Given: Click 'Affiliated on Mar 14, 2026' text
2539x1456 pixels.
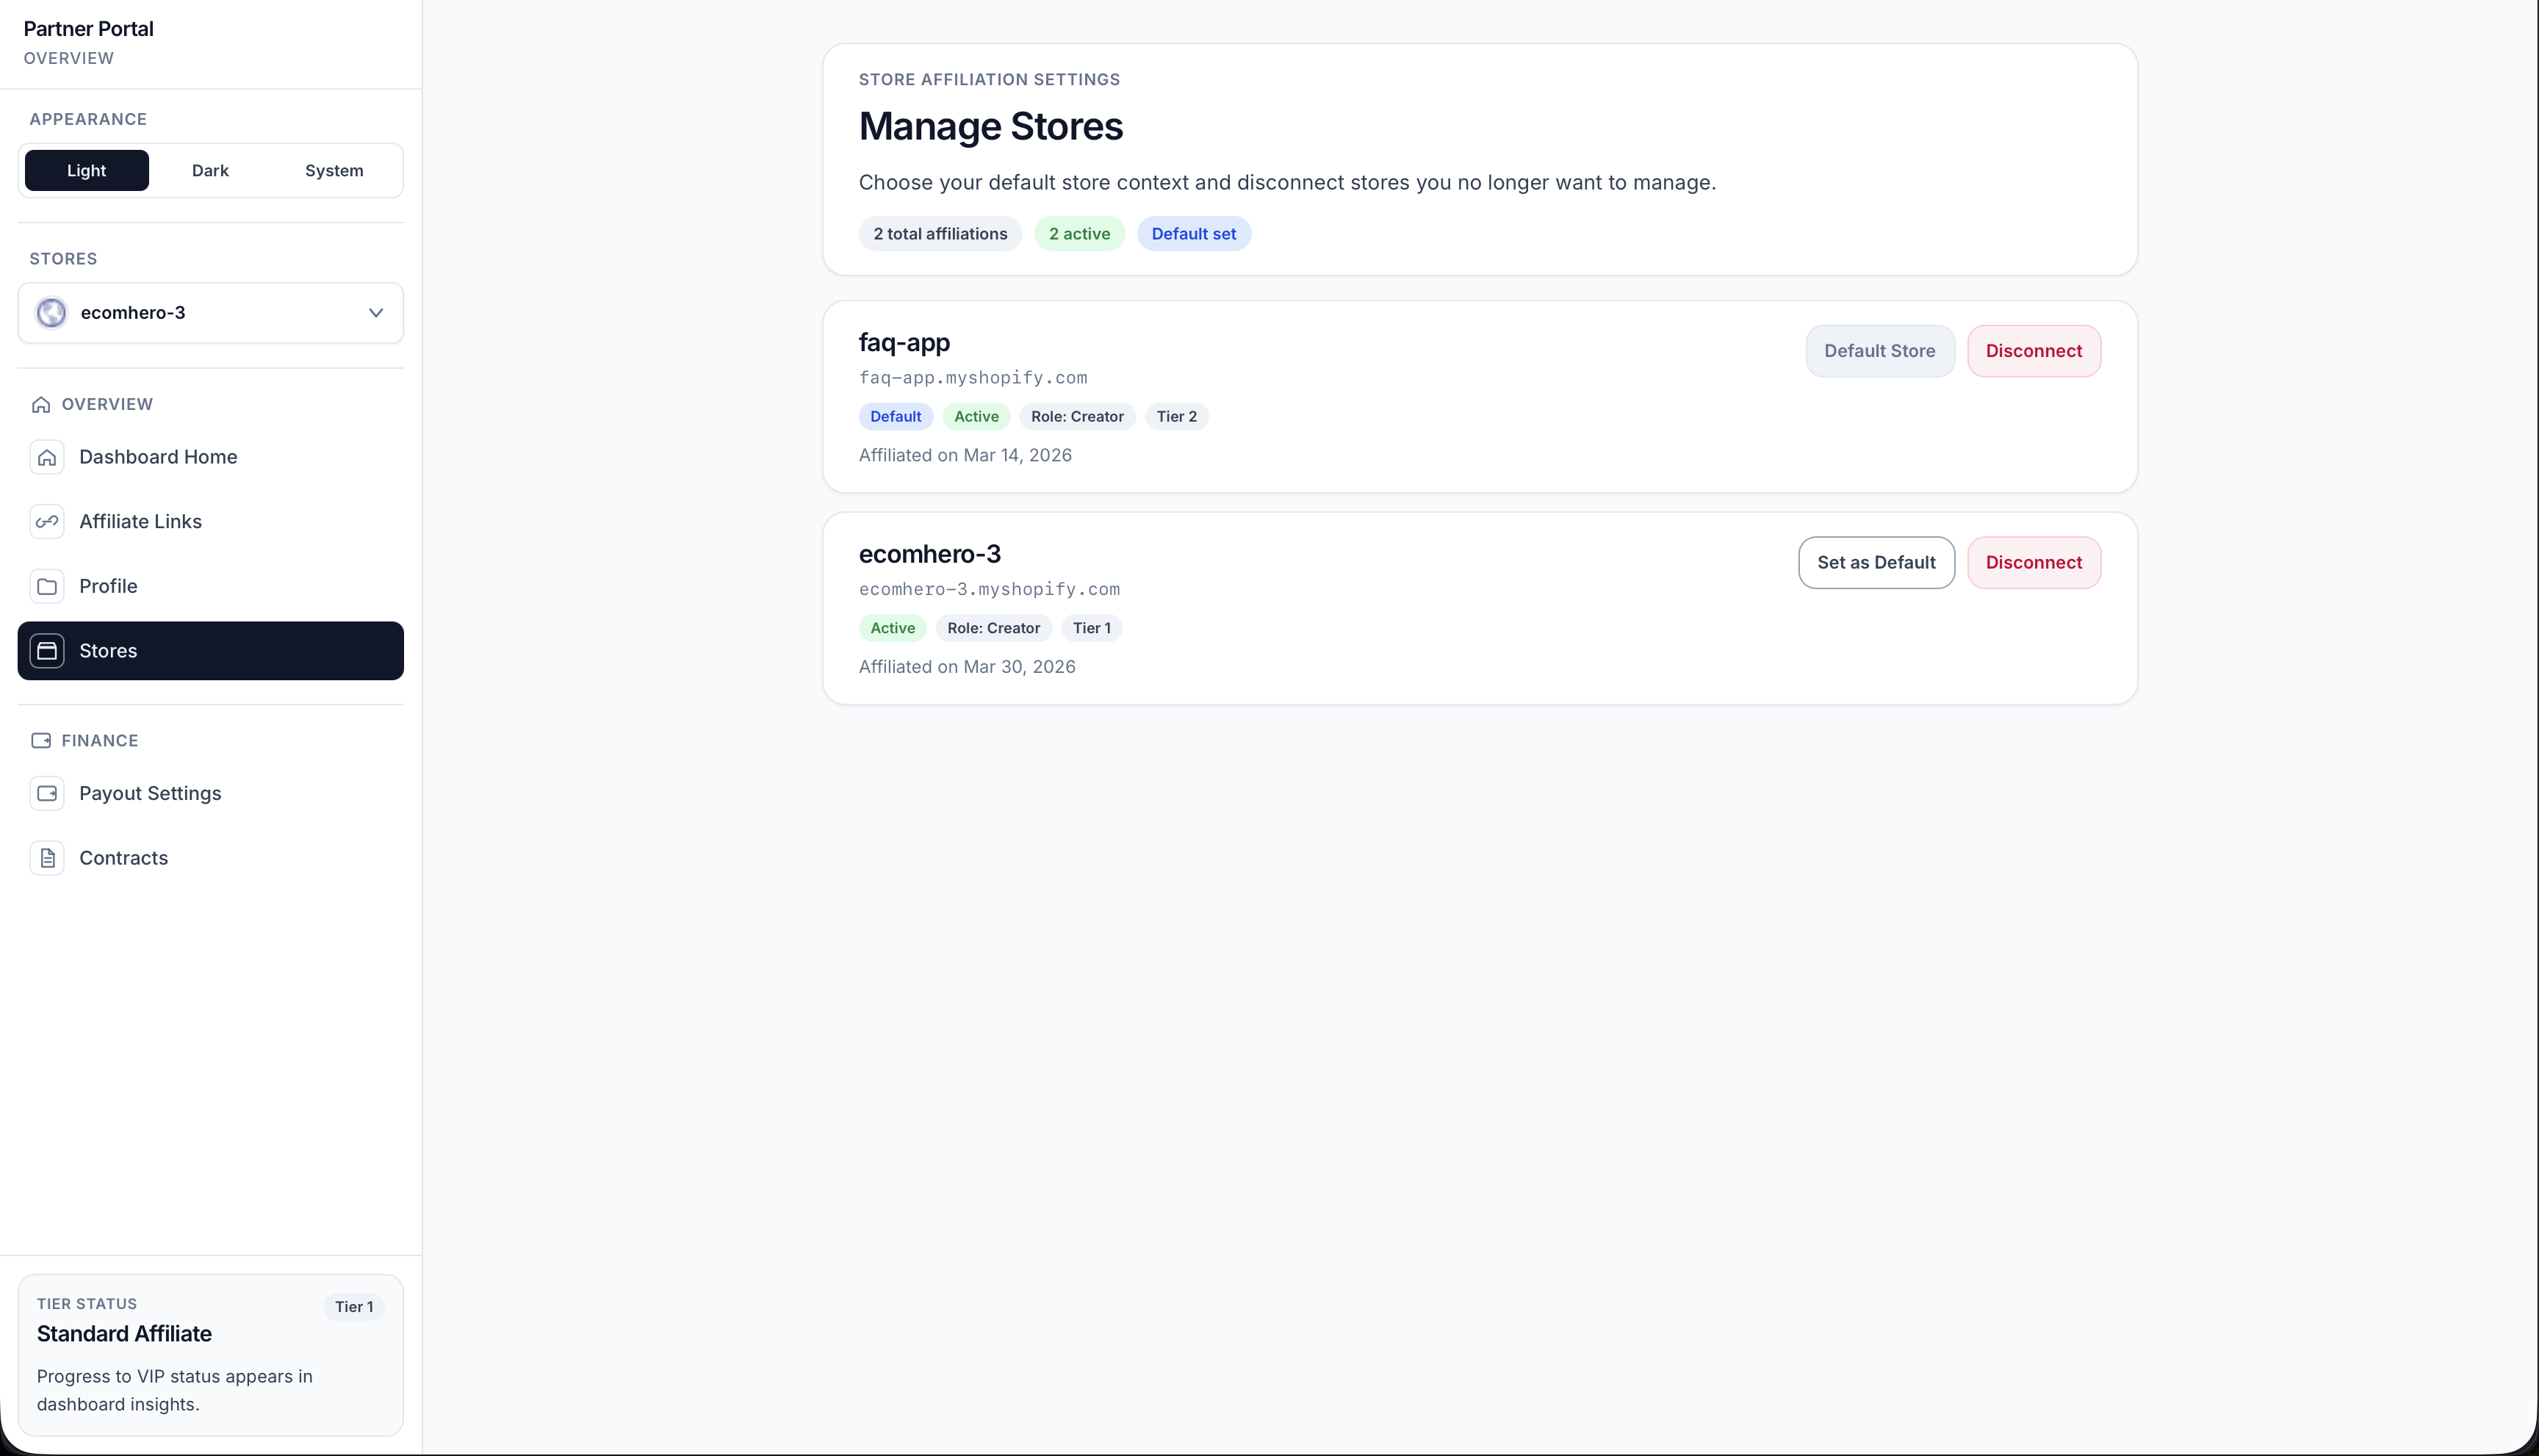Looking at the screenshot, I should click(965, 456).
